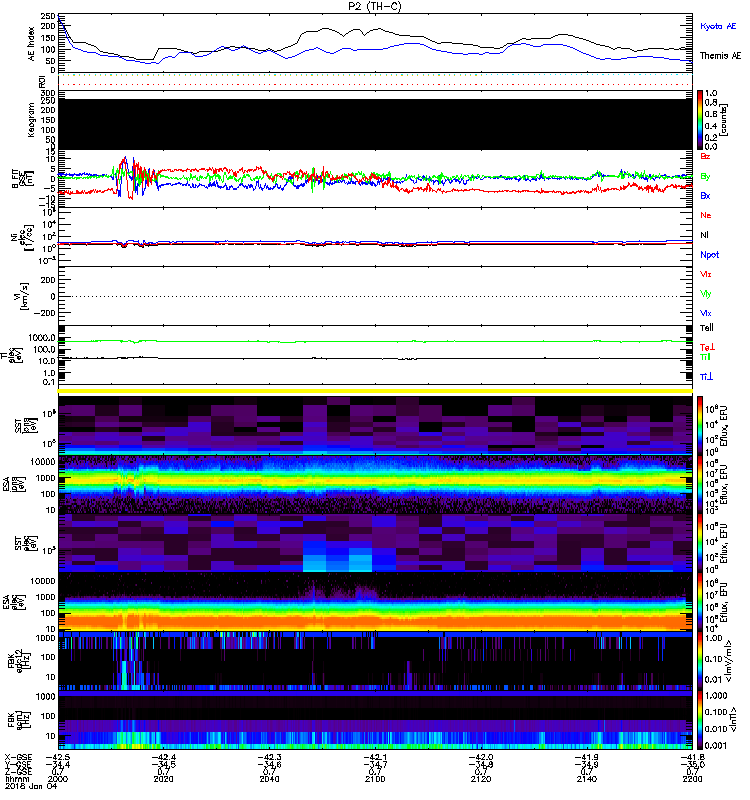This screenshot has height=800, width=750.
Task: Click the FBK scm [Hz] axis label
Action: [17, 719]
